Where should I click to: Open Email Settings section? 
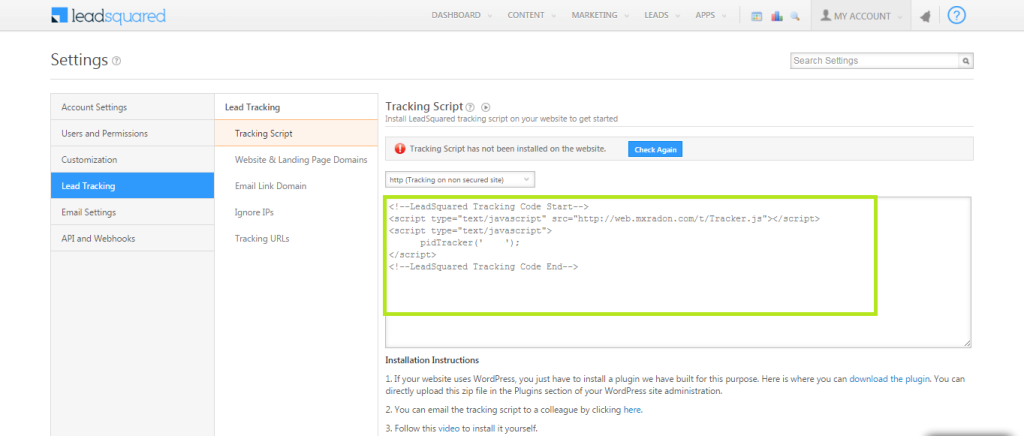[132, 212]
